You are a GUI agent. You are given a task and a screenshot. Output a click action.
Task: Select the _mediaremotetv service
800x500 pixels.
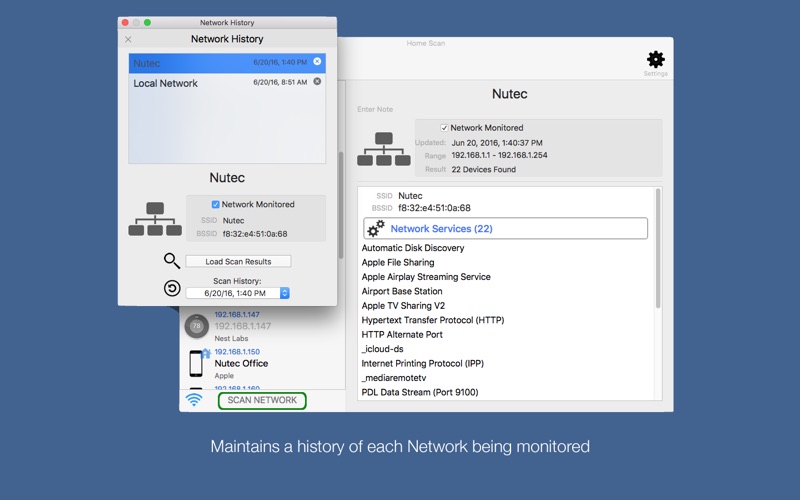pyautogui.click(x=394, y=378)
